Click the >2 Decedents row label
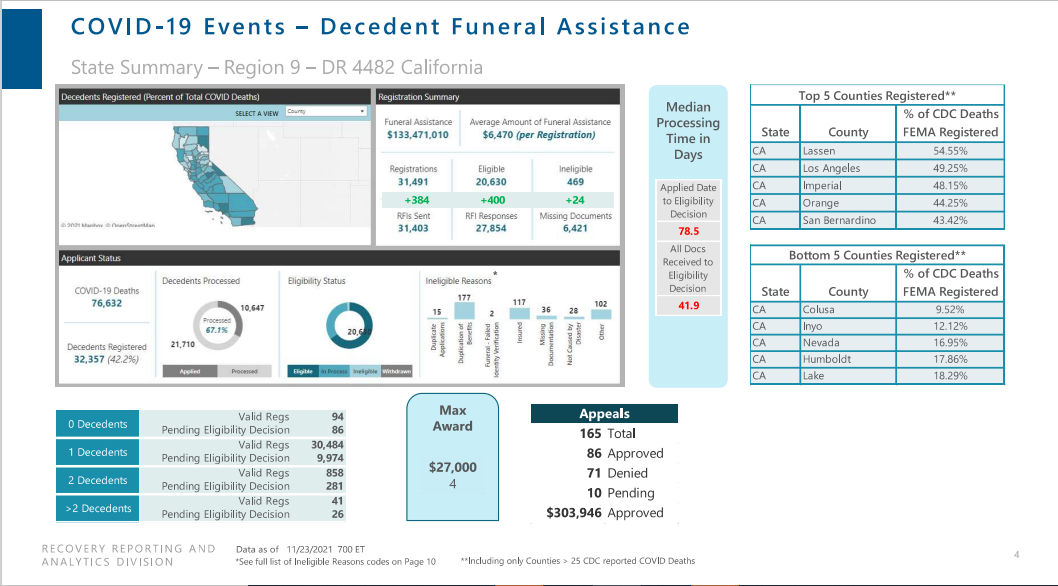This screenshot has width=1058, height=586. pos(97,508)
